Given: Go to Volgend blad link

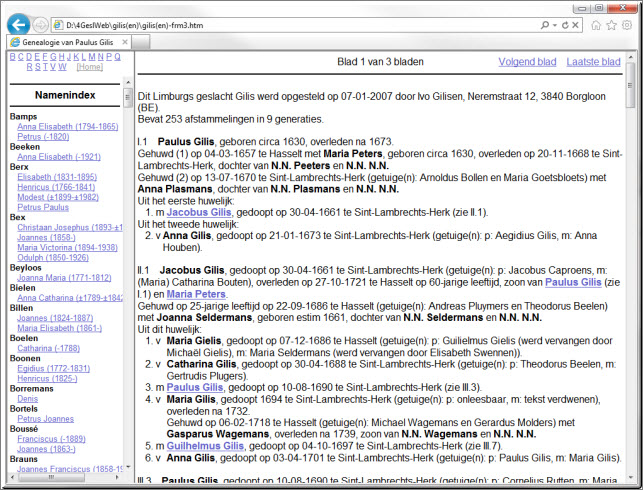Looking at the screenshot, I should [x=527, y=62].
